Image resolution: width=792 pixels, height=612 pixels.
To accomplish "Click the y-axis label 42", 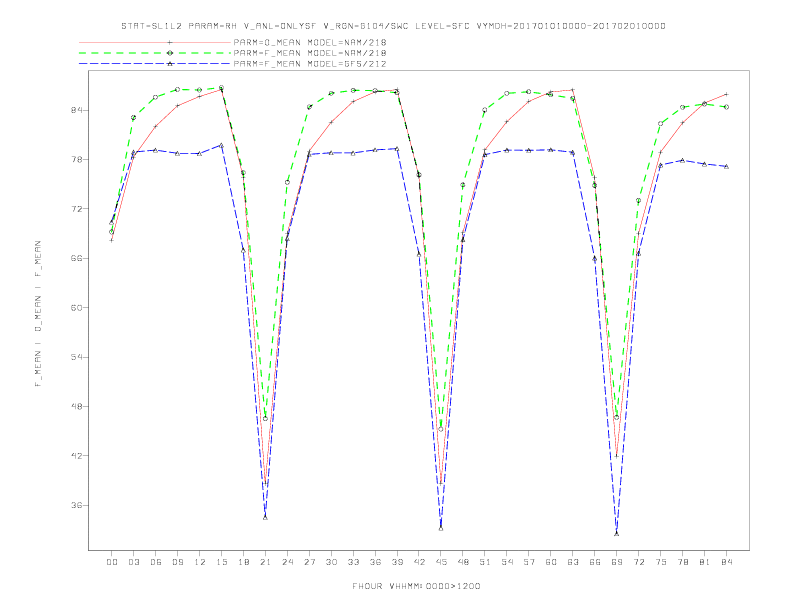I will click(x=76, y=456).
